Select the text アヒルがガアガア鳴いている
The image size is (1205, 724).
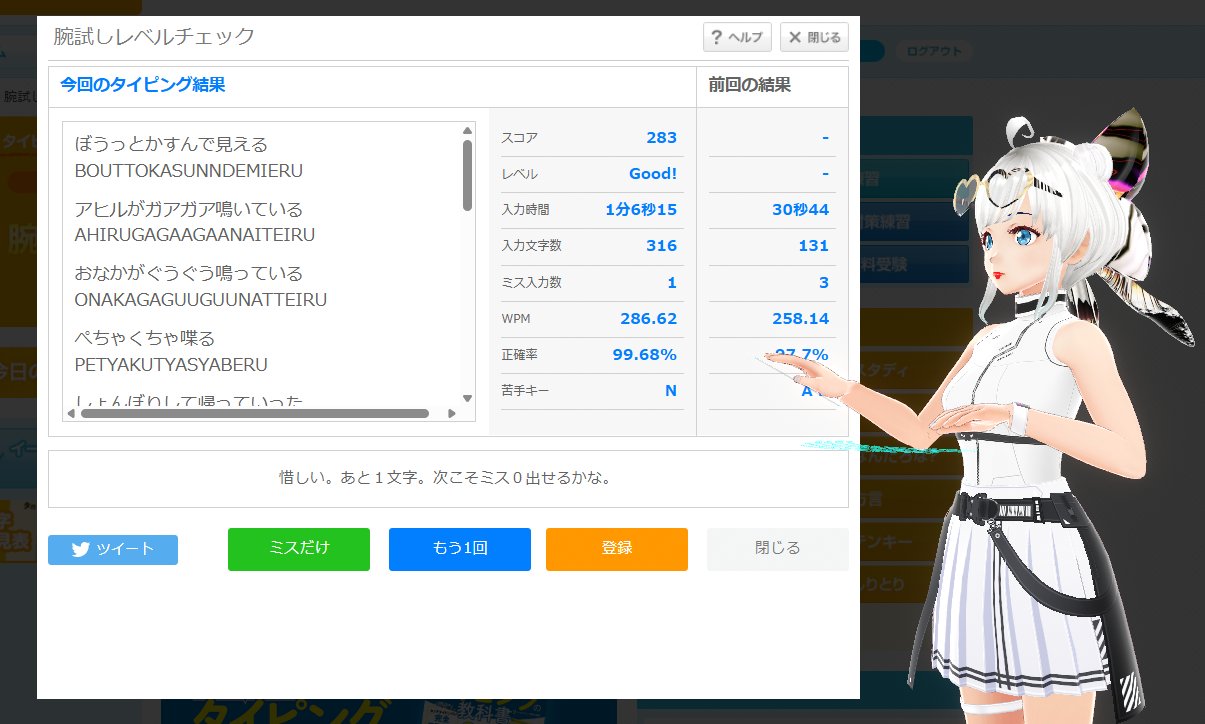pyautogui.click(x=188, y=209)
